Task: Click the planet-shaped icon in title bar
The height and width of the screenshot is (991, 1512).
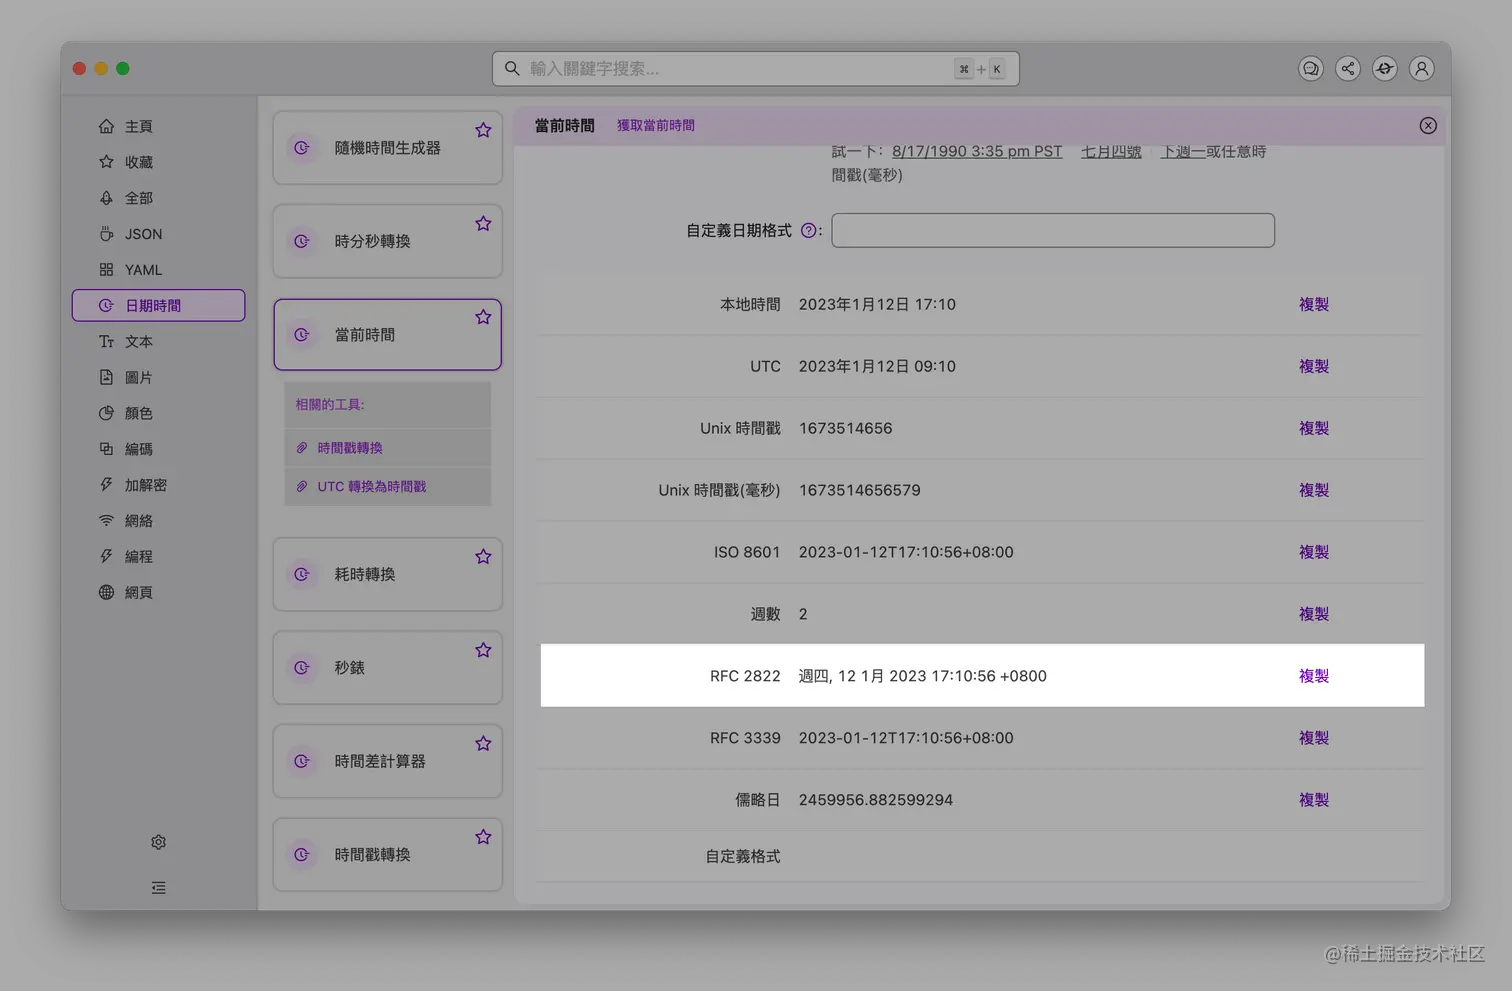Action: pyautogui.click(x=1384, y=68)
